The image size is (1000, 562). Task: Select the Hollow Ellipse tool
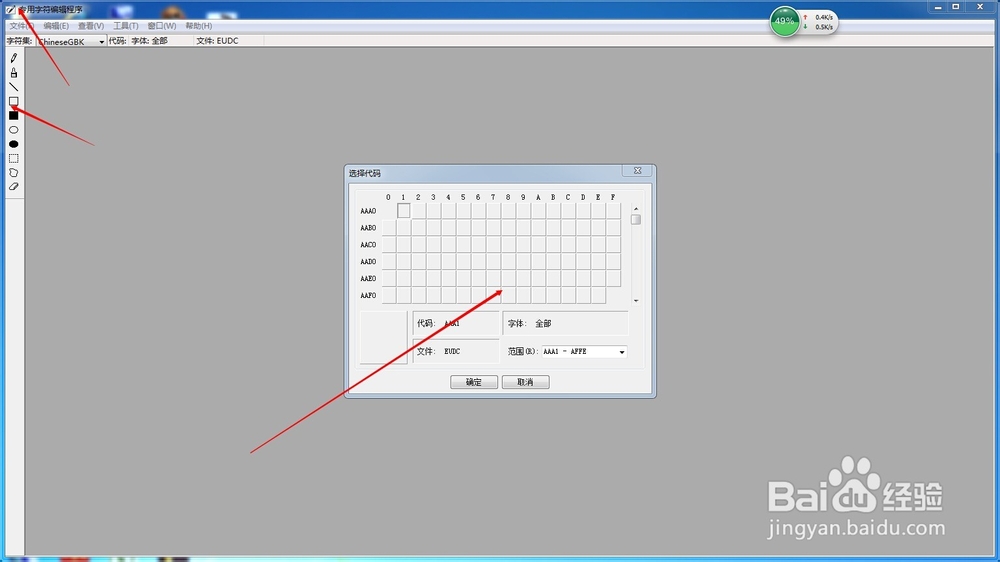(13, 129)
